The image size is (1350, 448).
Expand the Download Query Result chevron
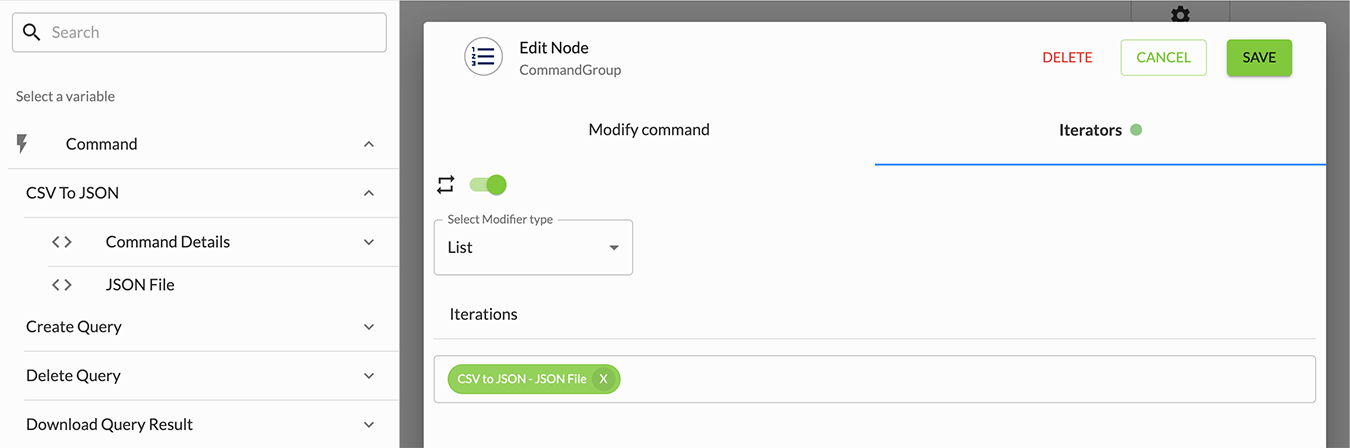(369, 425)
